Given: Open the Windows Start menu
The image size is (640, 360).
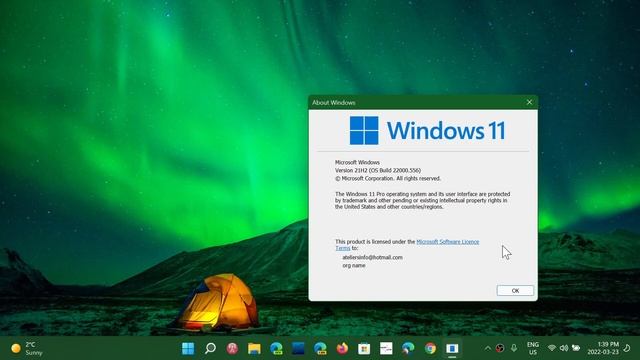Looking at the screenshot, I should tap(188, 349).
